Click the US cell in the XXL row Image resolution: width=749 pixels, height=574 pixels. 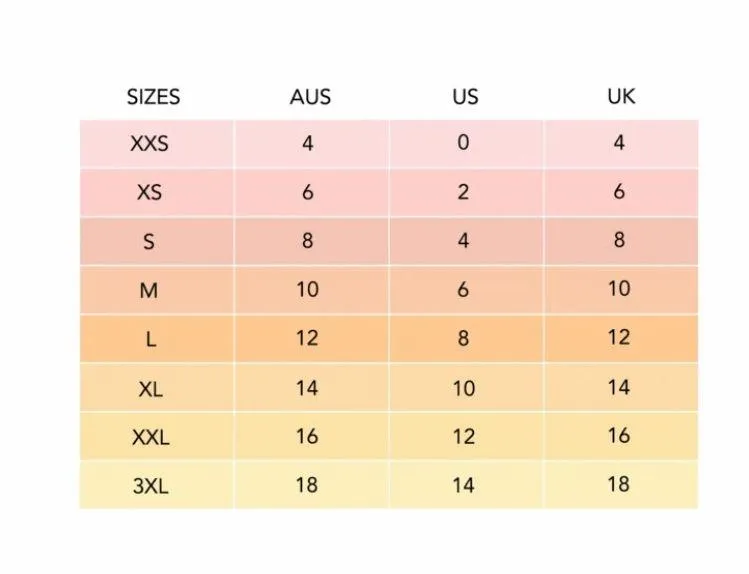[x=463, y=437]
